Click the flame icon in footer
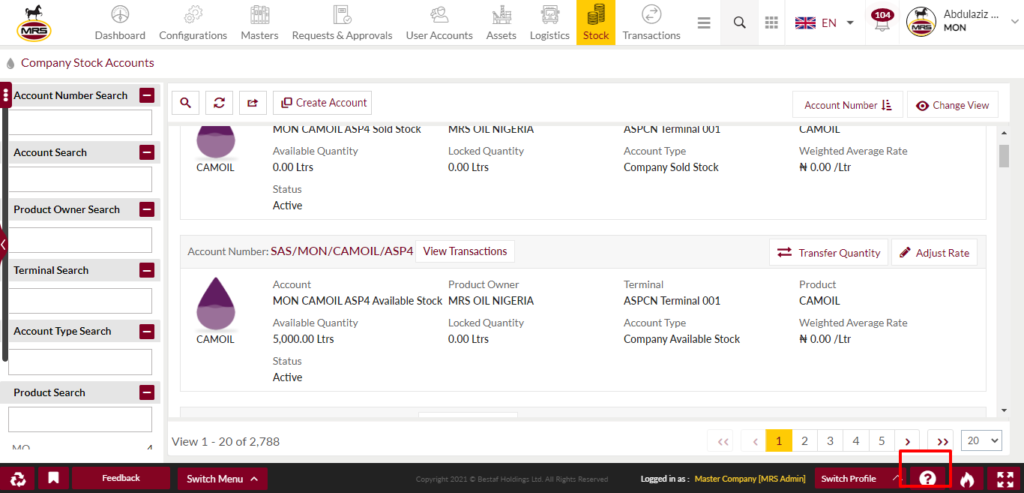Image resolution: width=1024 pixels, height=493 pixels. point(968,479)
